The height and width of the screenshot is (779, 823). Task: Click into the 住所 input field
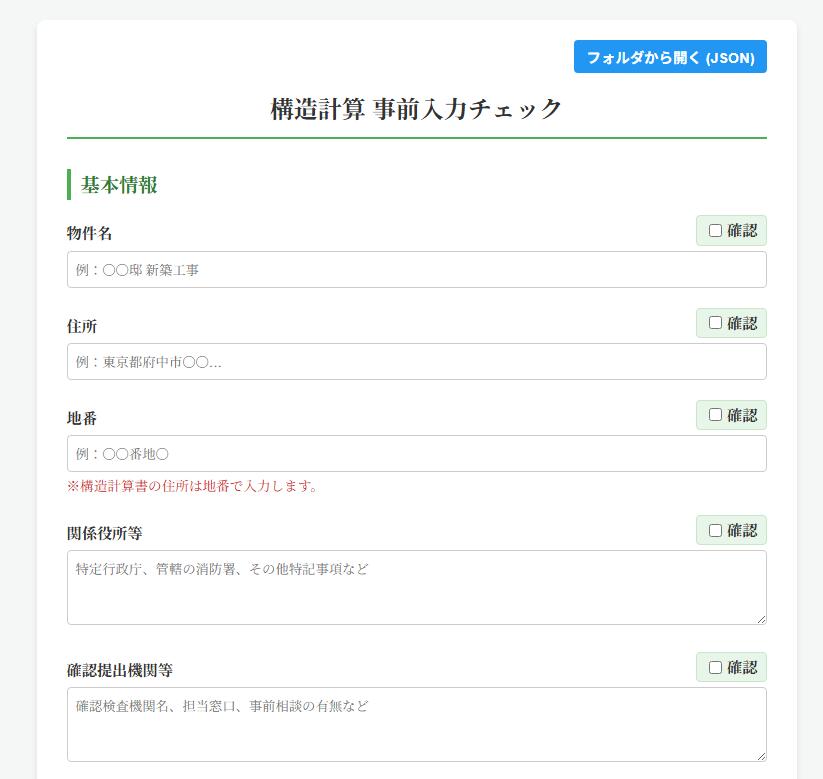[x=416, y=362]
